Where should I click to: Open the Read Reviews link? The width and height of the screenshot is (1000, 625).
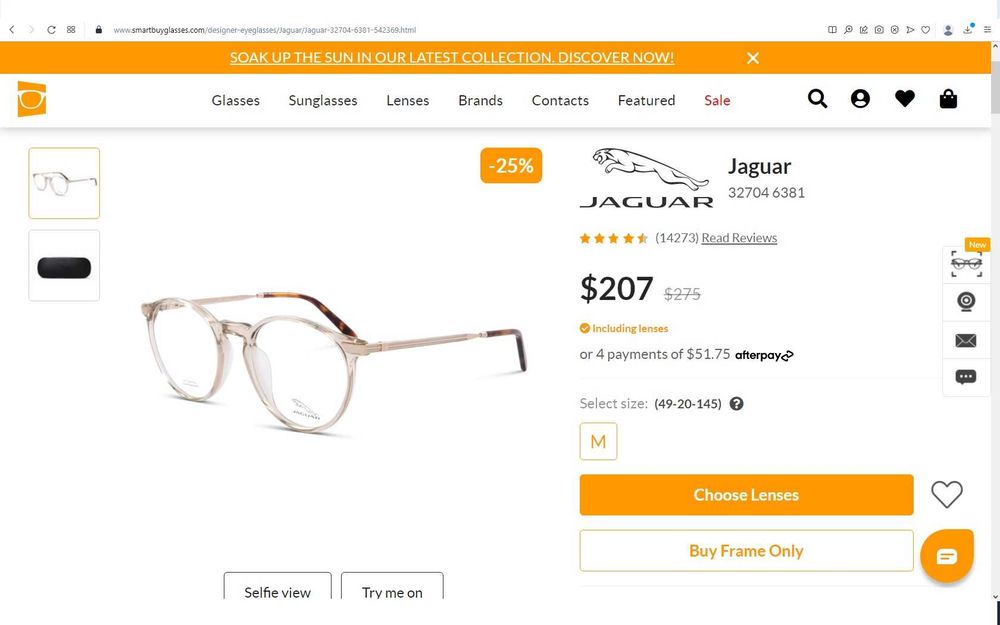739,238
